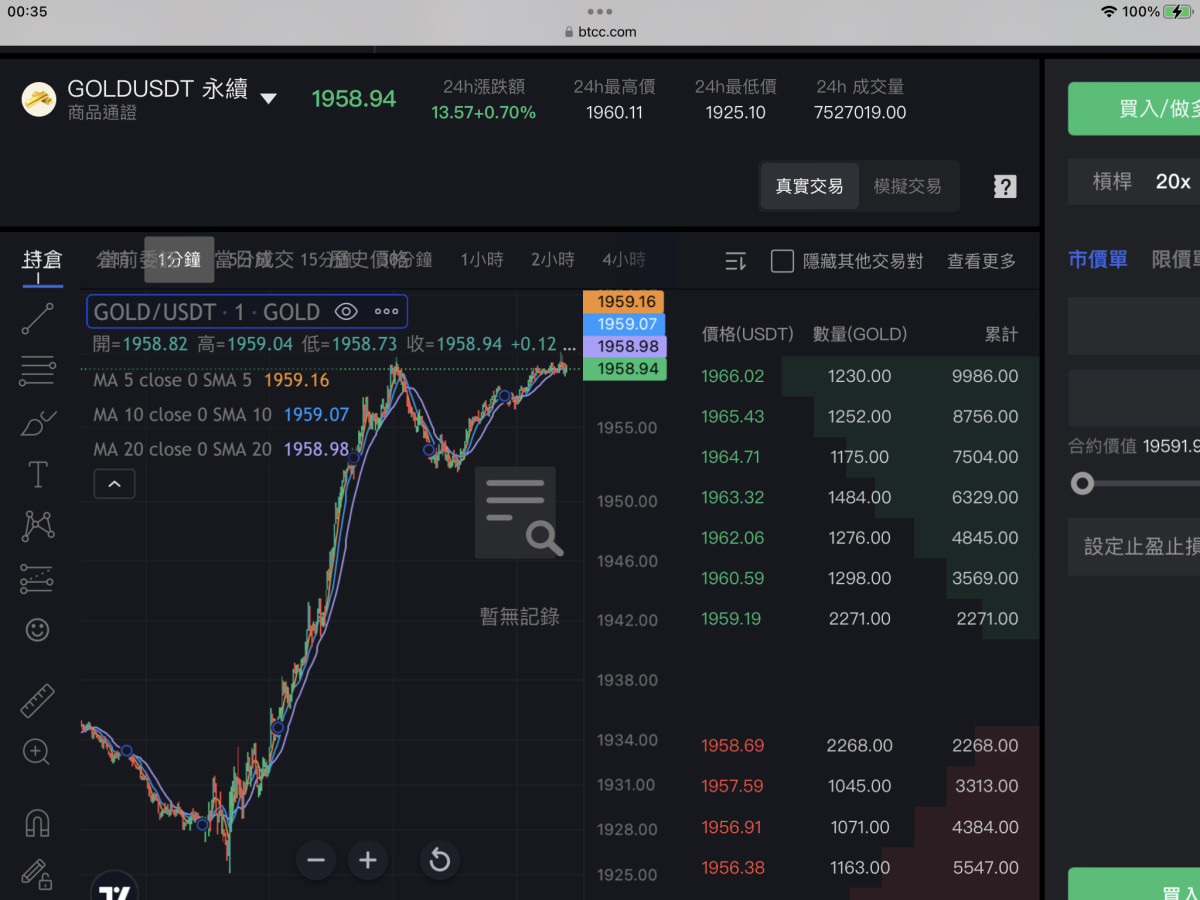The image size is (1200, 900).
Task: Zoom out chart with minus button
Action: [316, 860]
